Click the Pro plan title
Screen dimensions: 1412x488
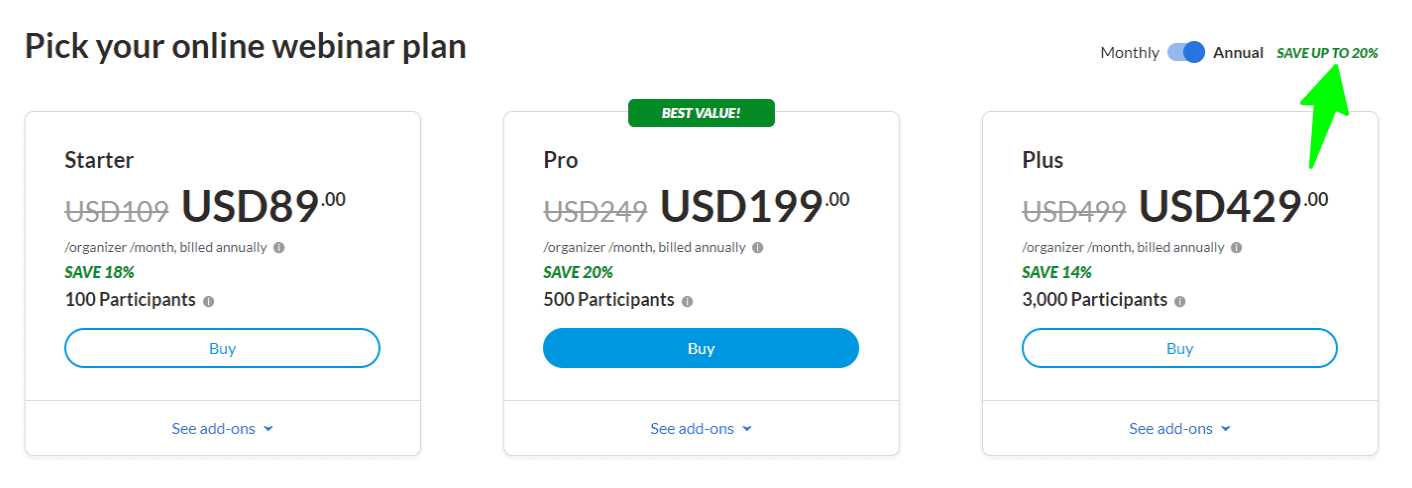[x=561, y=160]
